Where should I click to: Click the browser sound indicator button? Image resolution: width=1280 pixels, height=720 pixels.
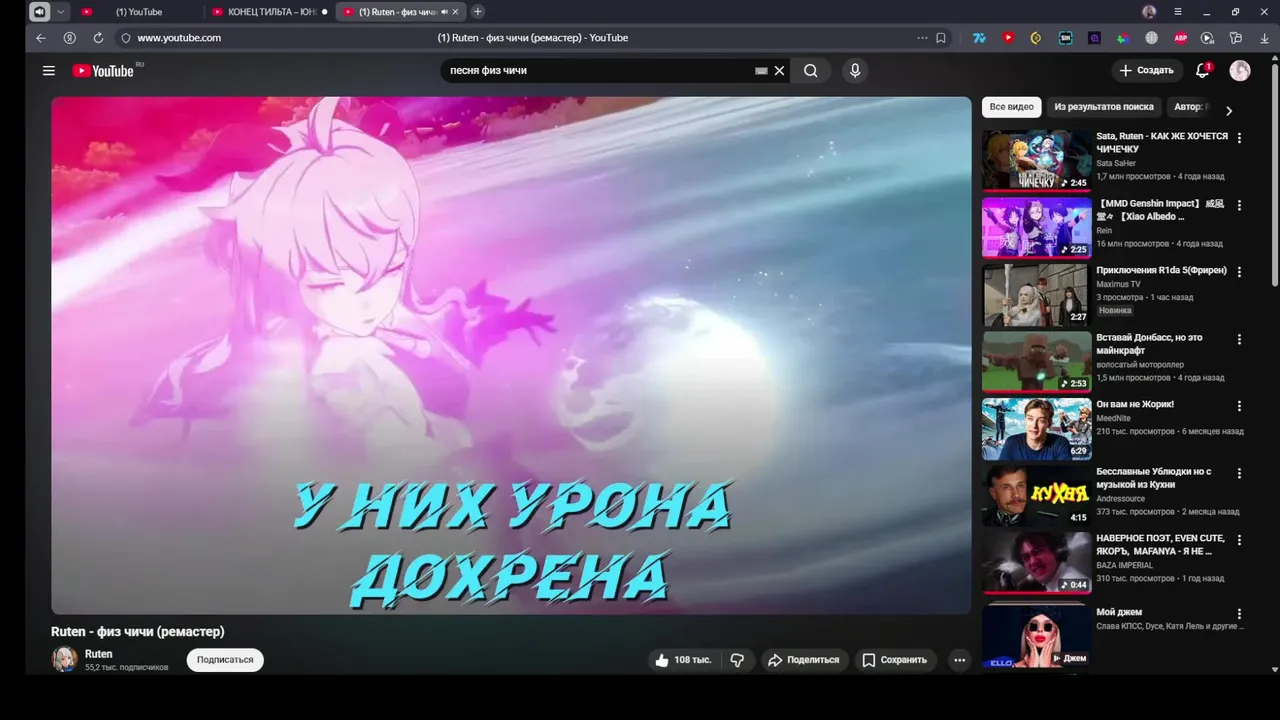pyautogui.click(x=39, y=12)
